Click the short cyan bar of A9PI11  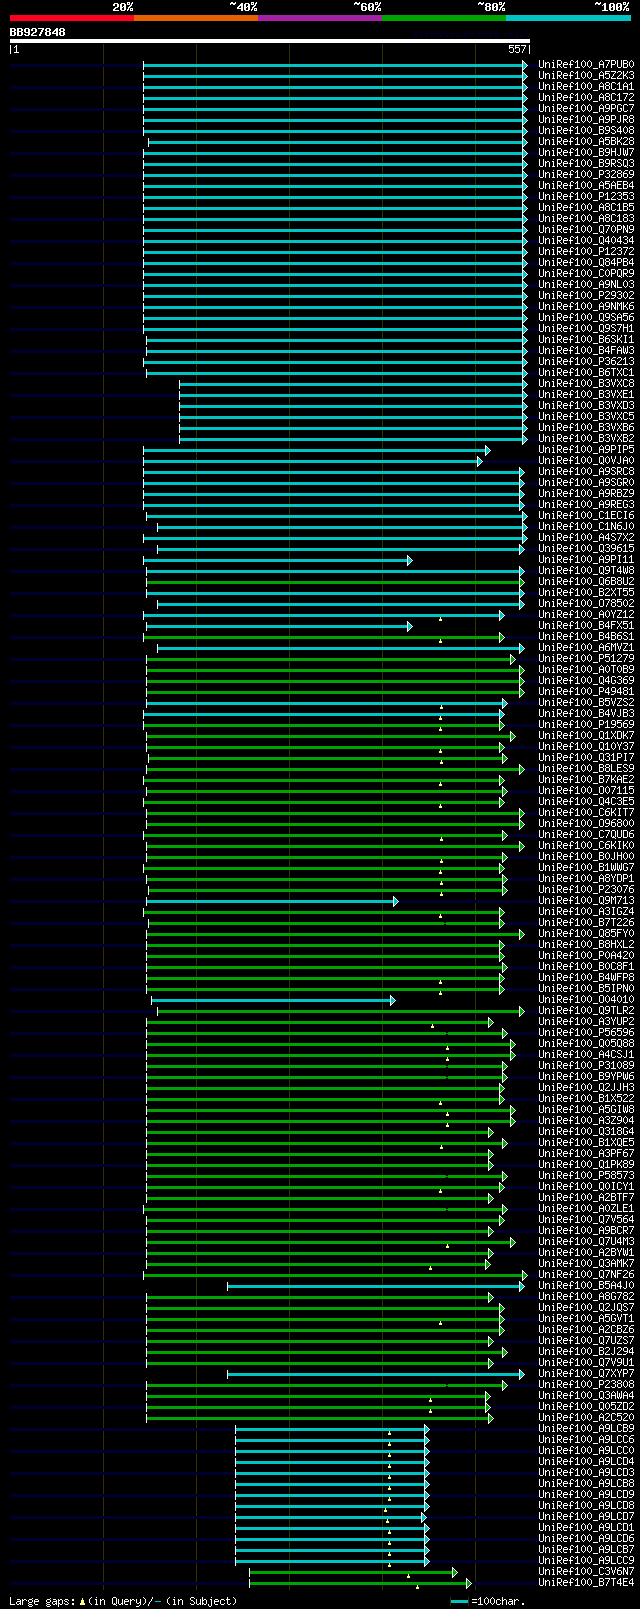pyautogui.click(x=278, y=560)
